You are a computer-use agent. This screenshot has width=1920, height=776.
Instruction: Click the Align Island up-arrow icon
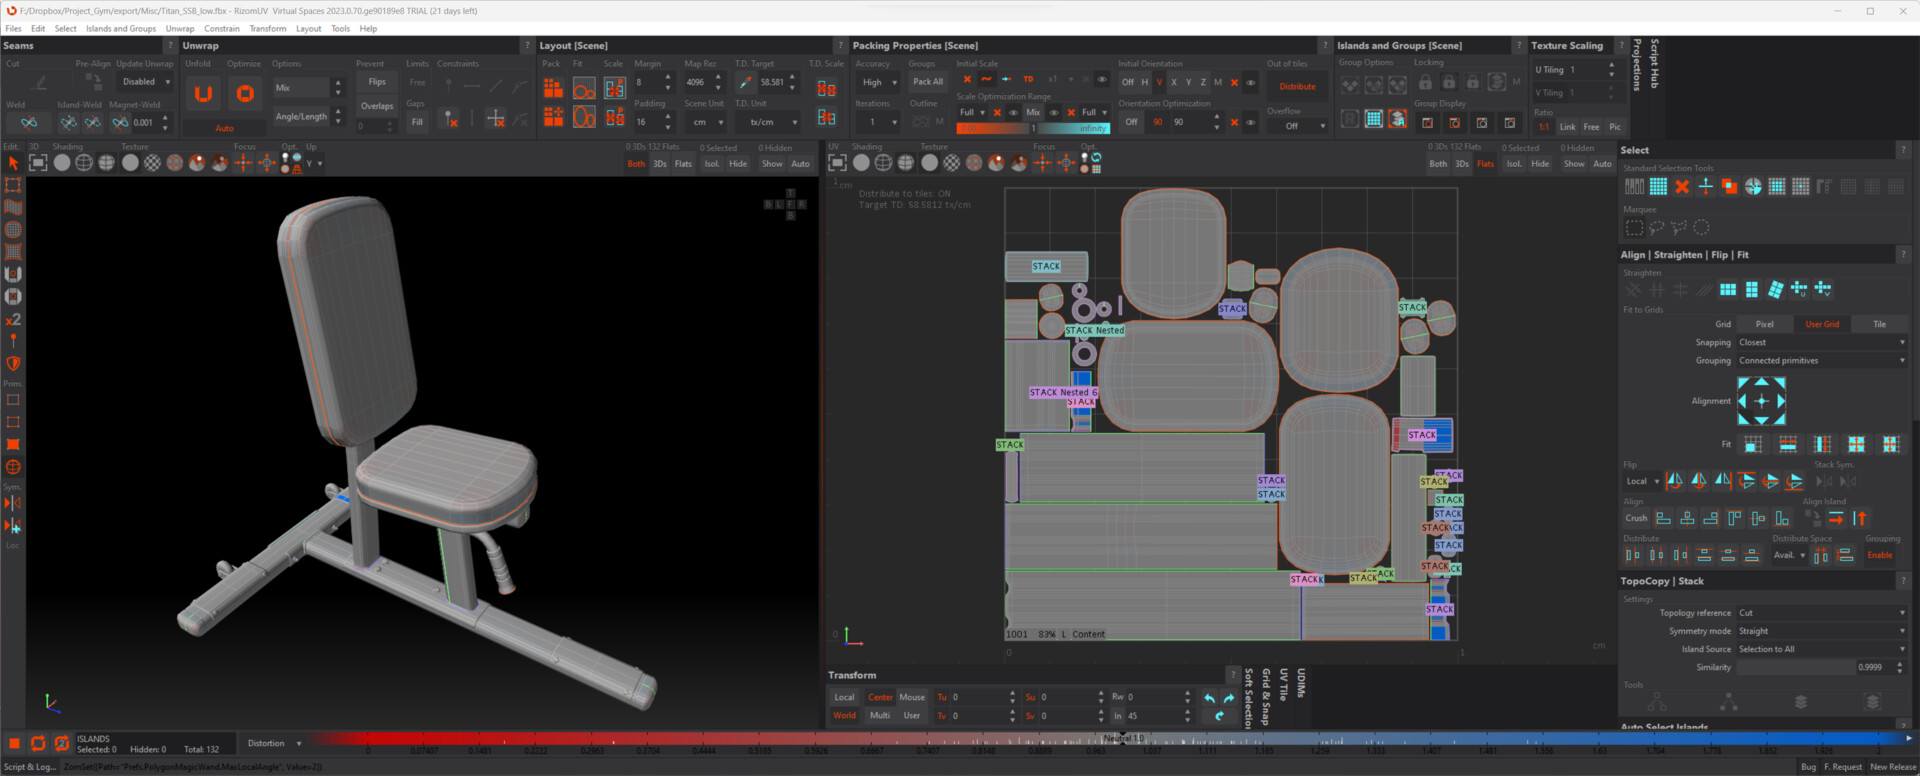click(x=1860, y=518)
